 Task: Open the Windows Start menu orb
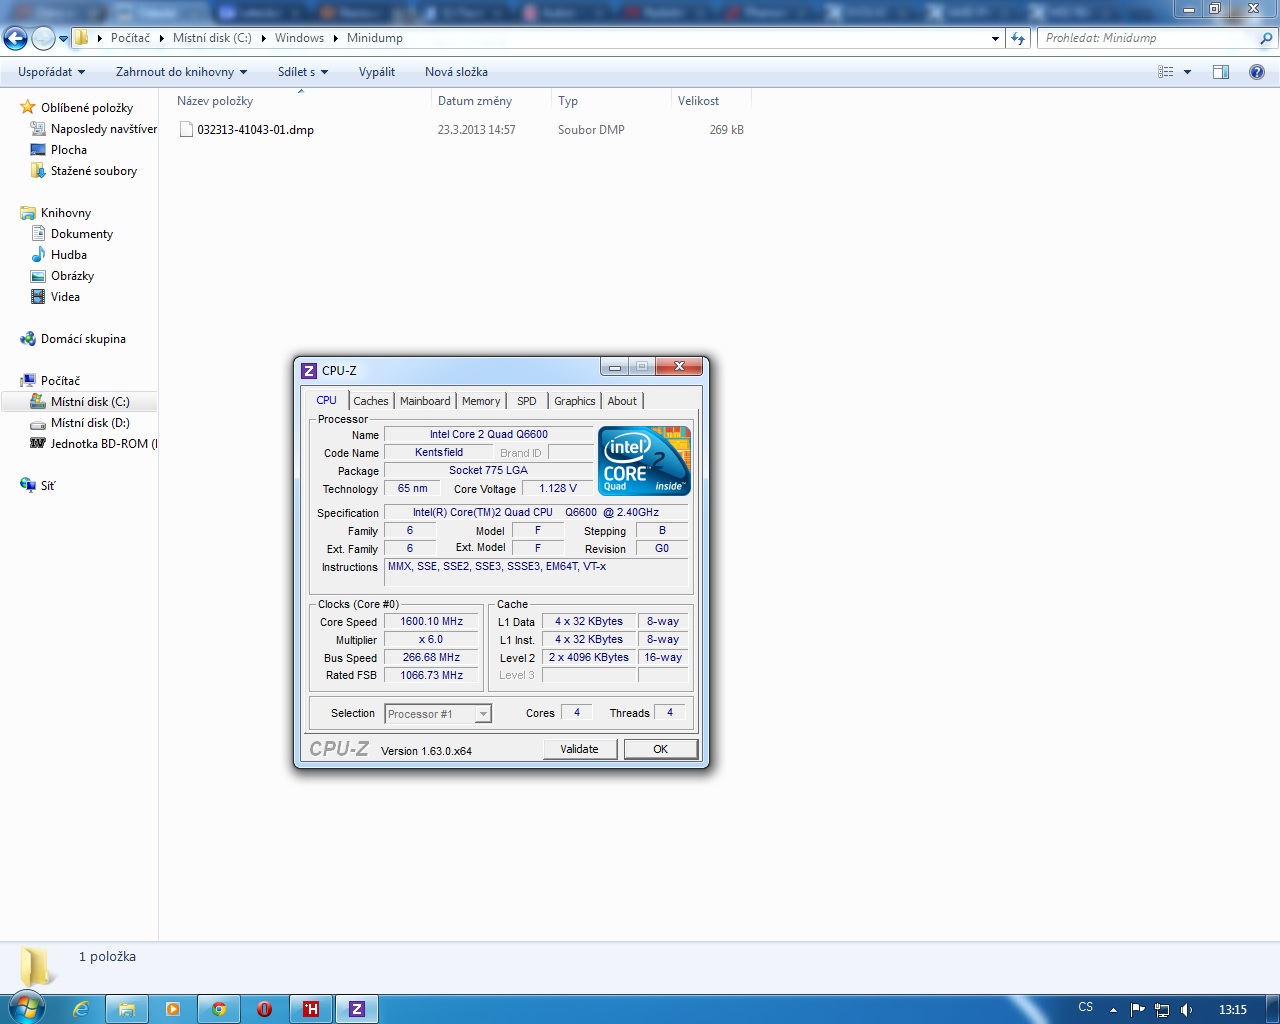tap(24, 1007)
